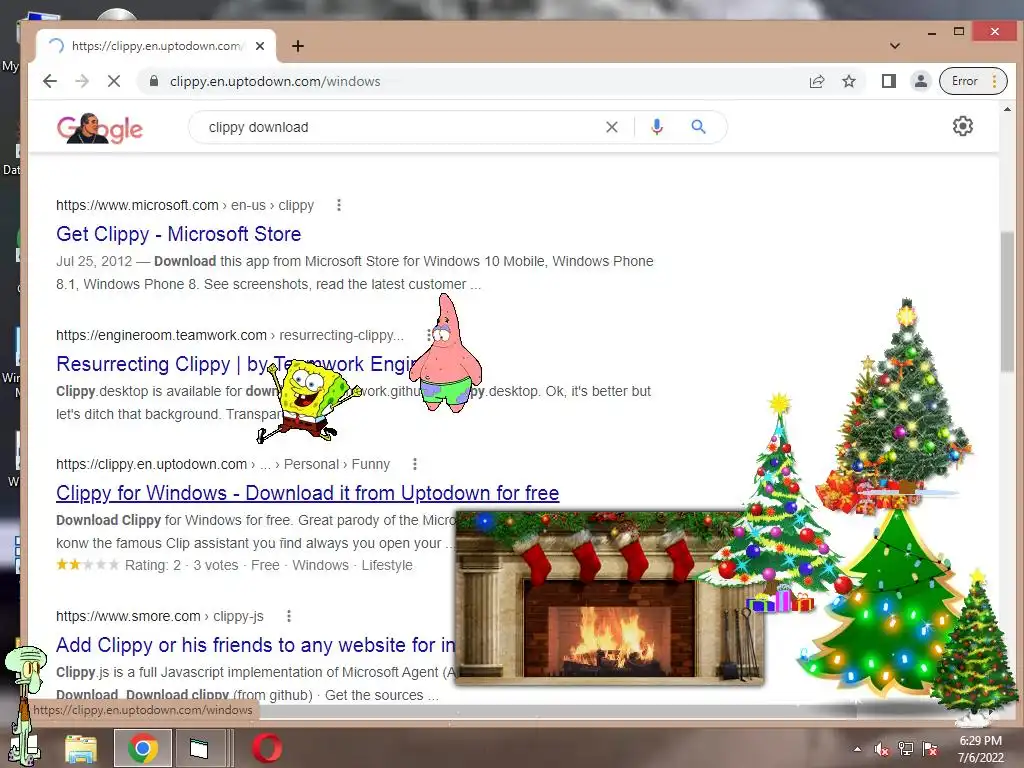This screenshot has height=768, width=1024.
Task: Open Google quick settings gear
Action: [x=963, y=126]
